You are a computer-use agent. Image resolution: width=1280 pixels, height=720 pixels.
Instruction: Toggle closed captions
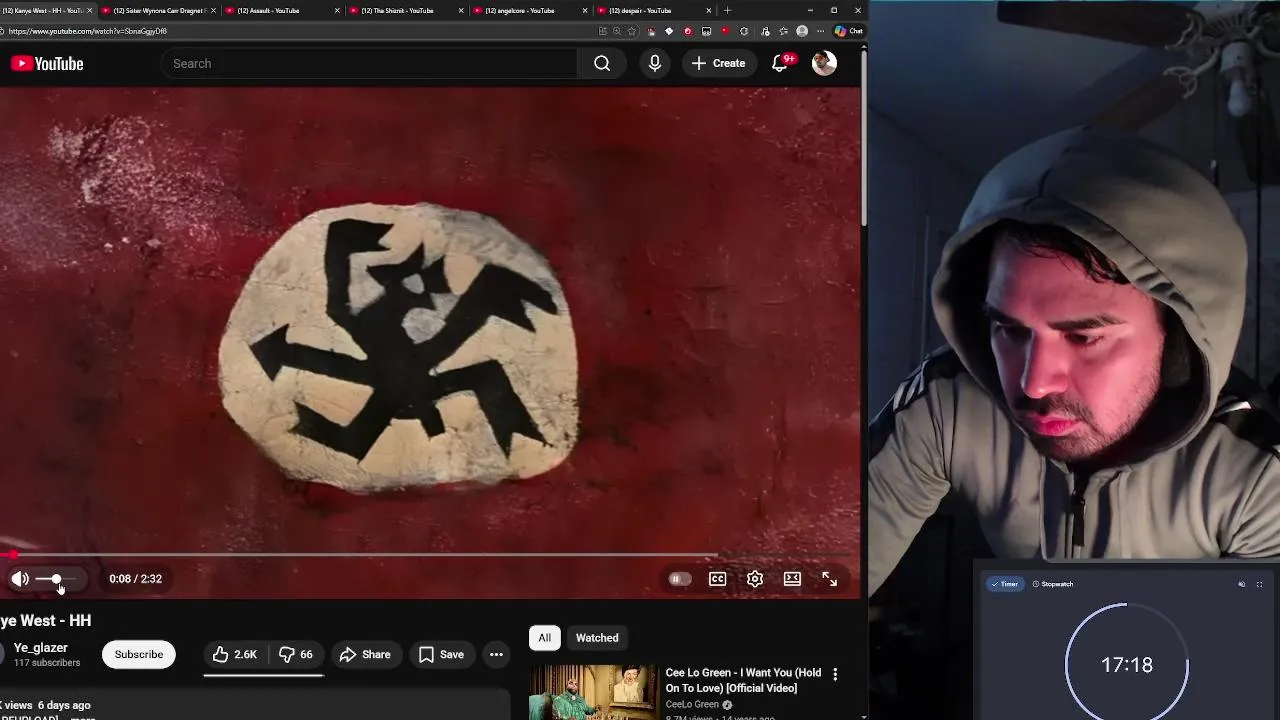point(717,579)
